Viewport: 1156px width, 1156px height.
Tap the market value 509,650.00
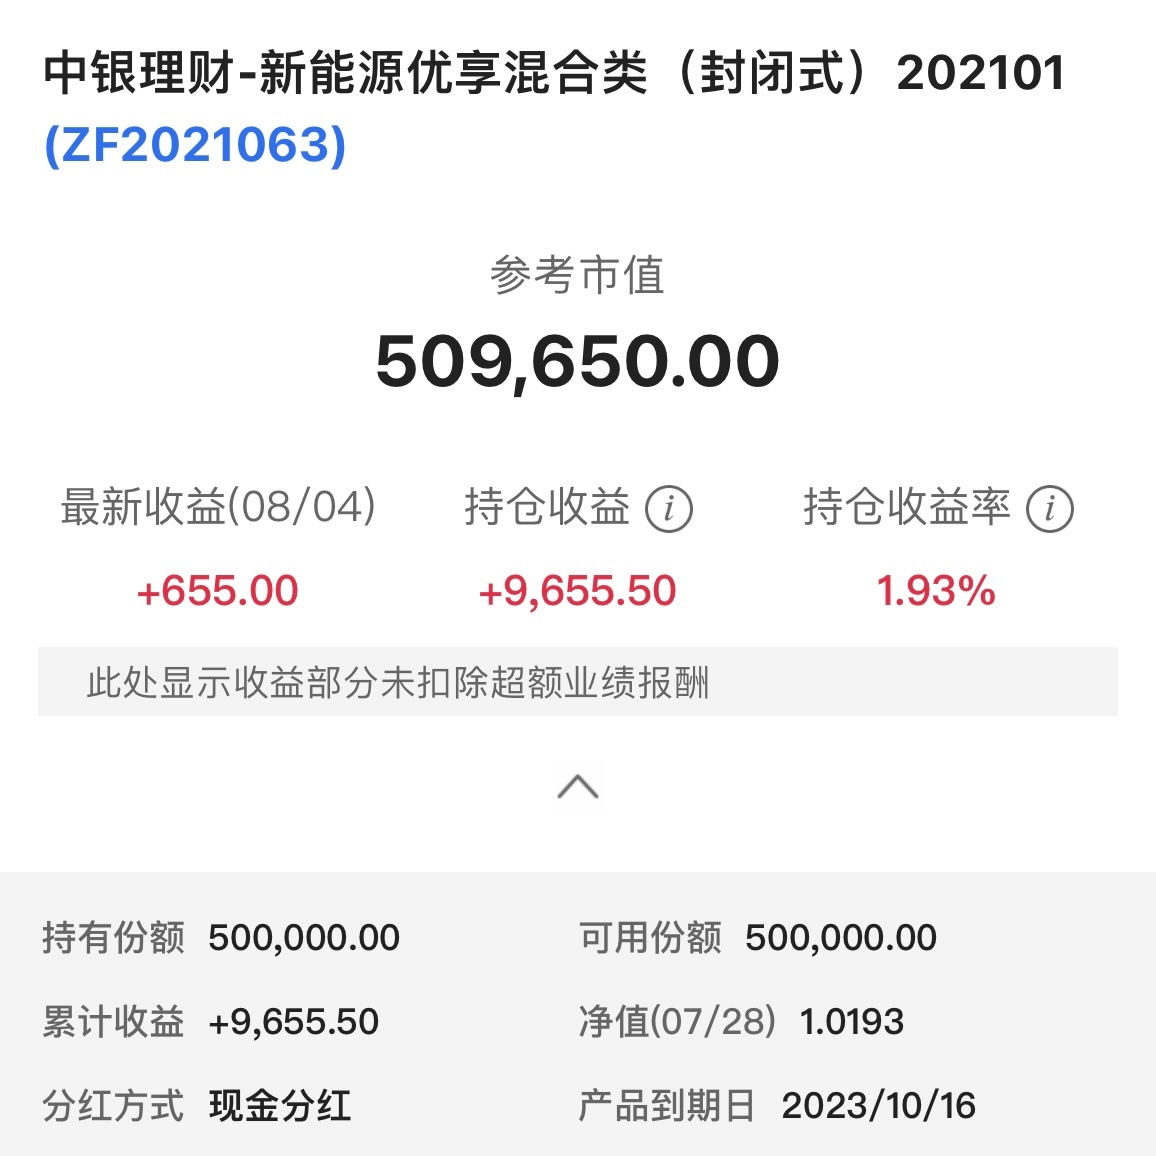577,361
